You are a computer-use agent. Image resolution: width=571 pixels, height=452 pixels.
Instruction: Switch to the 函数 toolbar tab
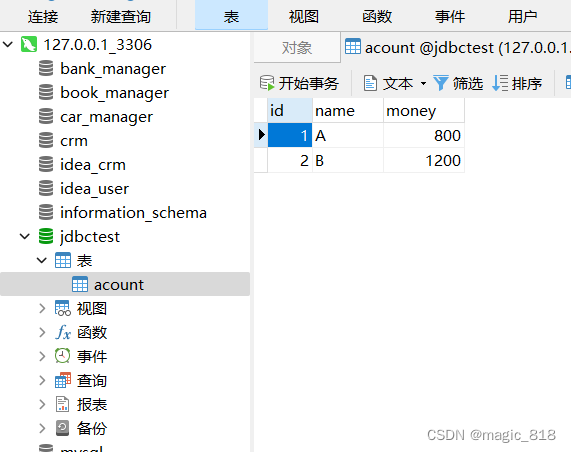pos(377,16)
